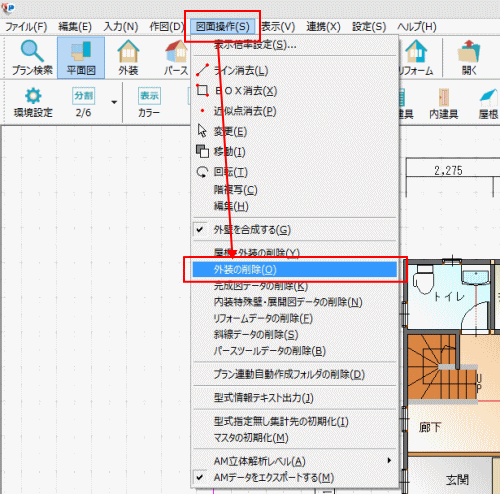This screenshot has width=500, height=494.
Task: Open the 環境設定 gear icon
Action: (33, 103)
